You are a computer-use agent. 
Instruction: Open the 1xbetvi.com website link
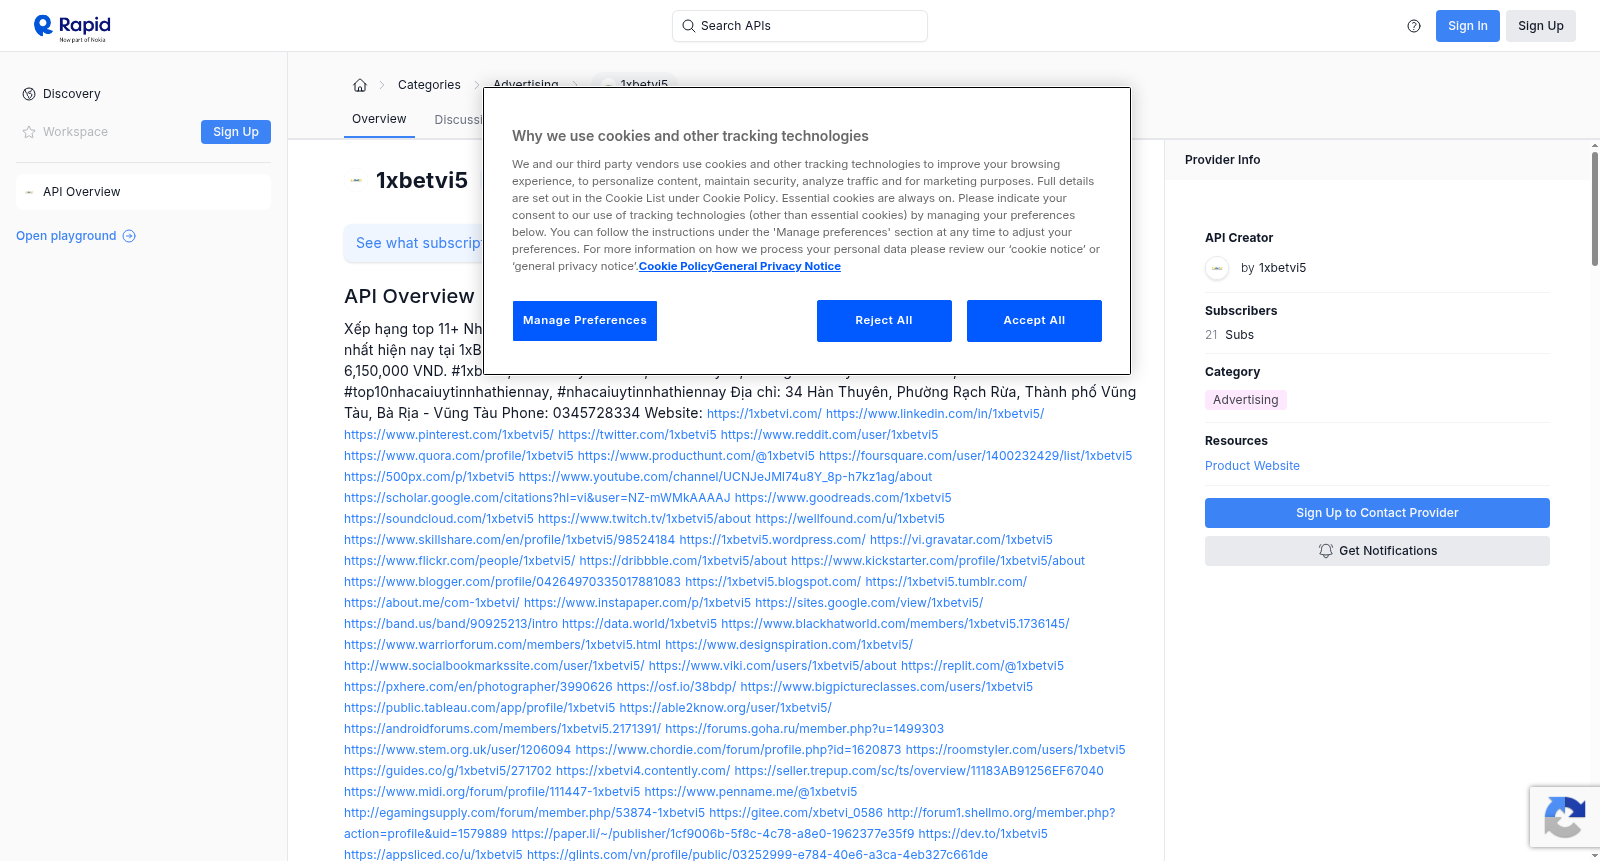(764, 414)
